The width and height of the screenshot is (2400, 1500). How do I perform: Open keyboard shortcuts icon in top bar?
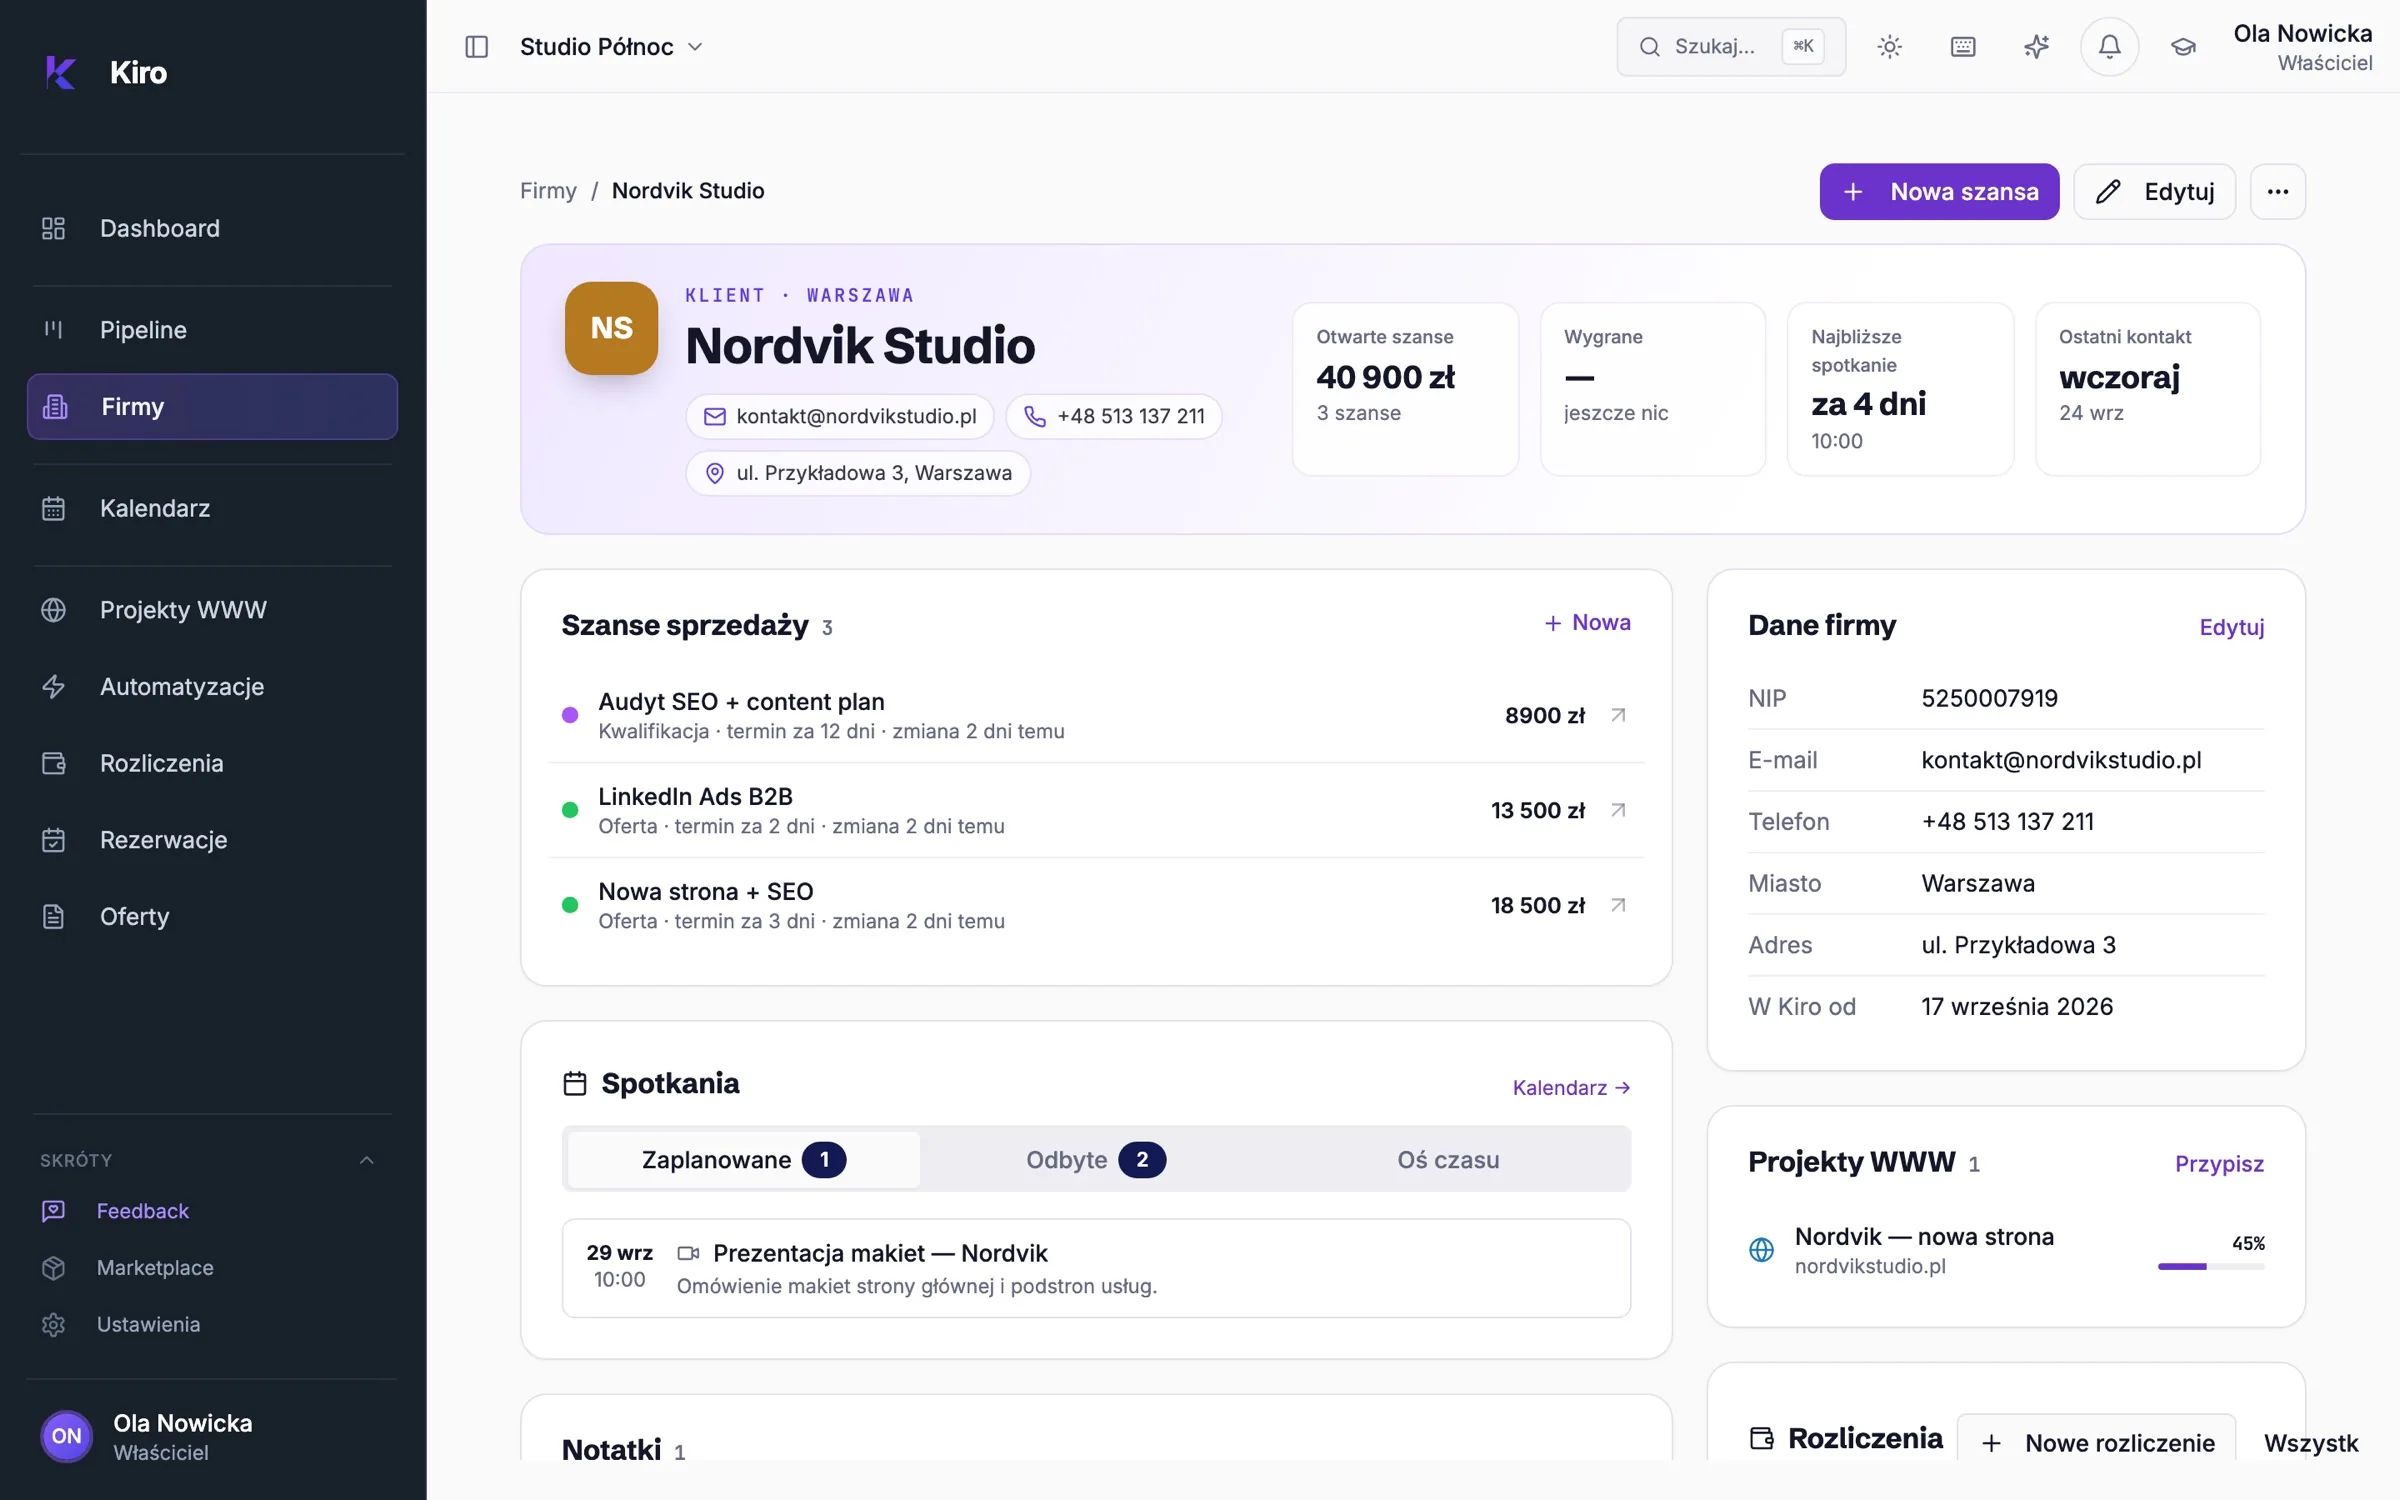[x=1963, y=47]
